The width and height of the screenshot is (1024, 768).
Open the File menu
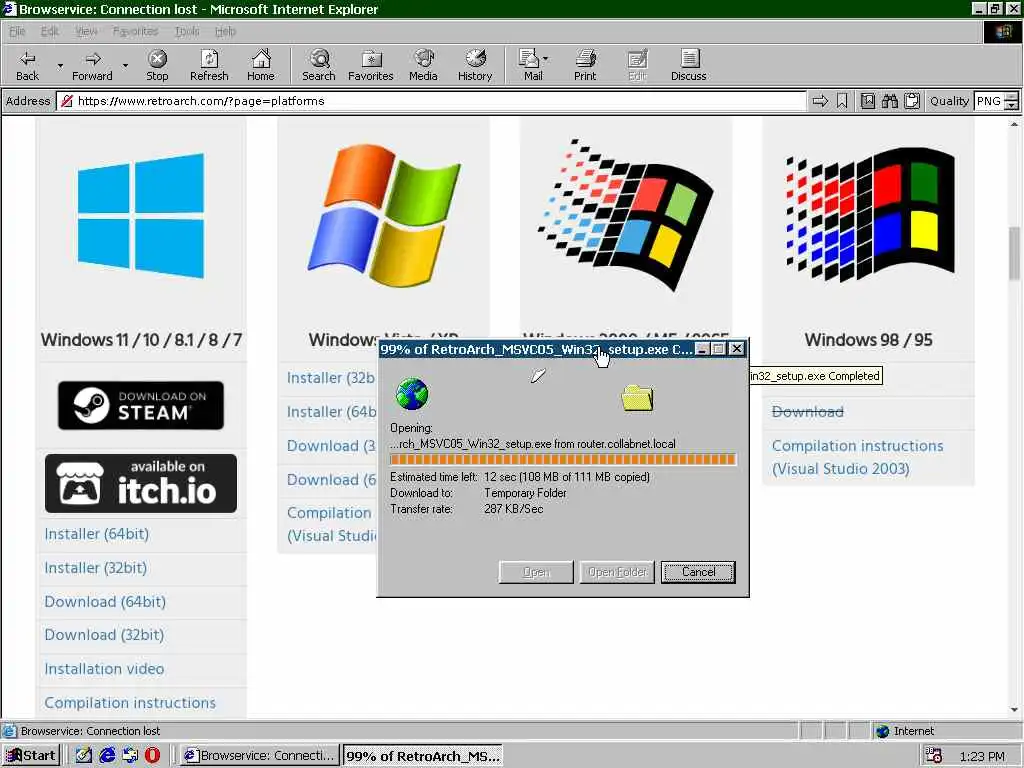17,31
